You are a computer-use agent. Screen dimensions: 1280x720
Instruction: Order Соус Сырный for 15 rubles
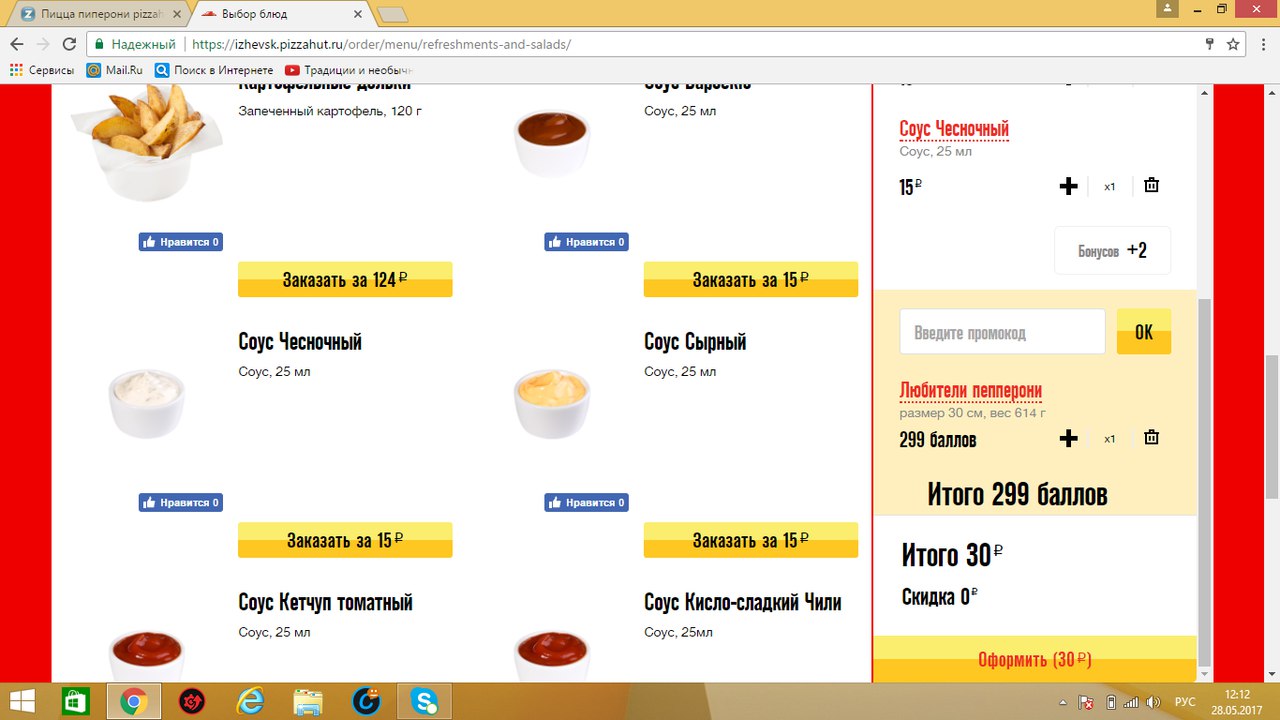750,540
